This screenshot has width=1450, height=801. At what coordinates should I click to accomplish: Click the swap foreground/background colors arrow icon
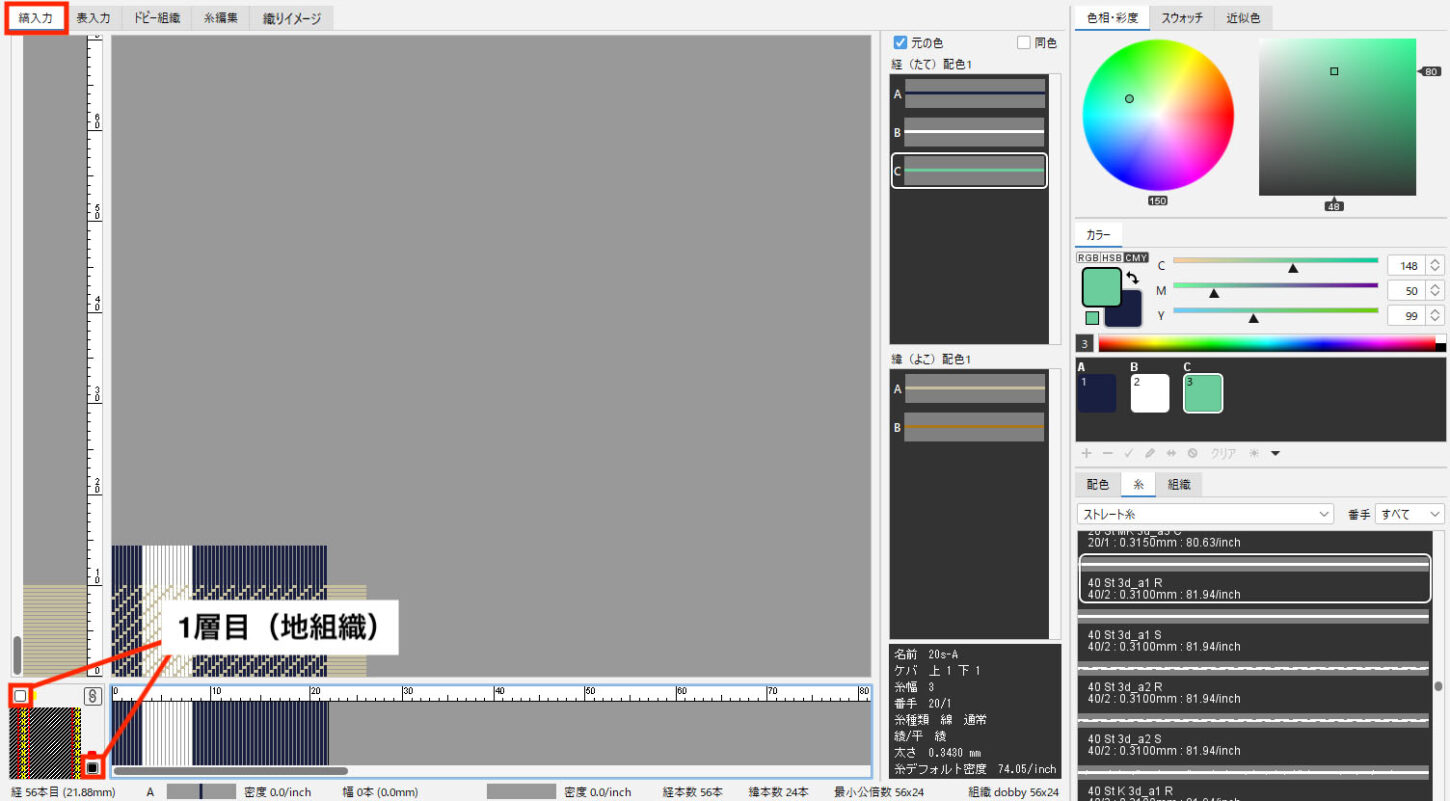pyautogui.click(x=1132, y=278)
